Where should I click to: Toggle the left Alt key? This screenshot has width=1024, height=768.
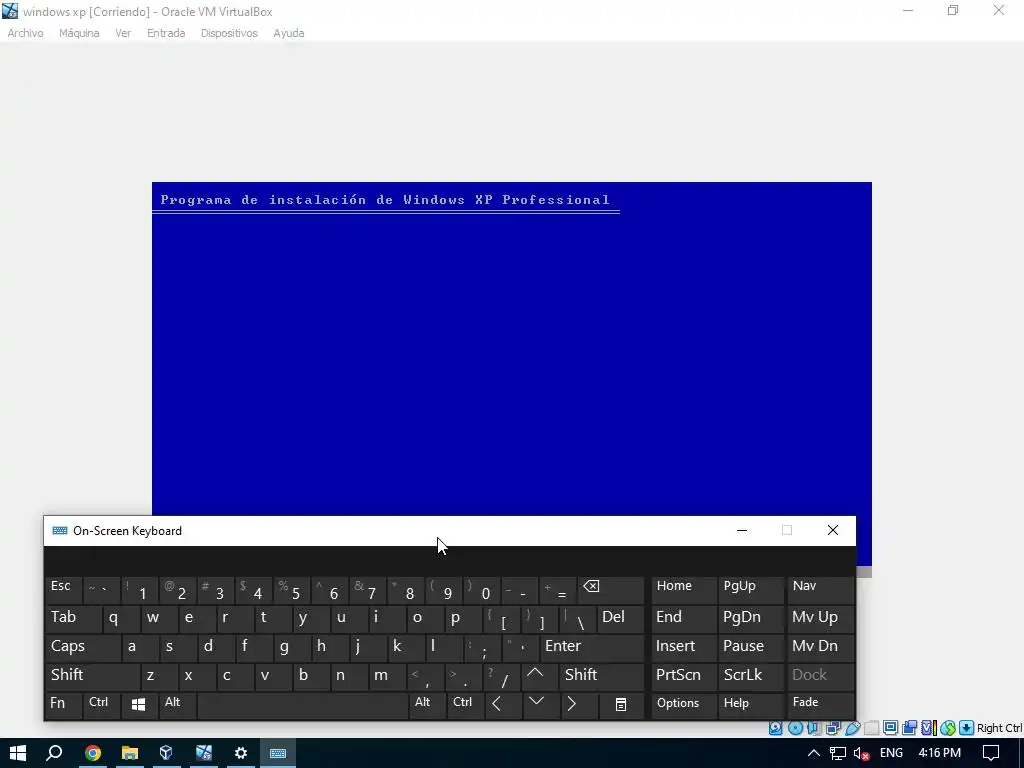coord(176,705)
